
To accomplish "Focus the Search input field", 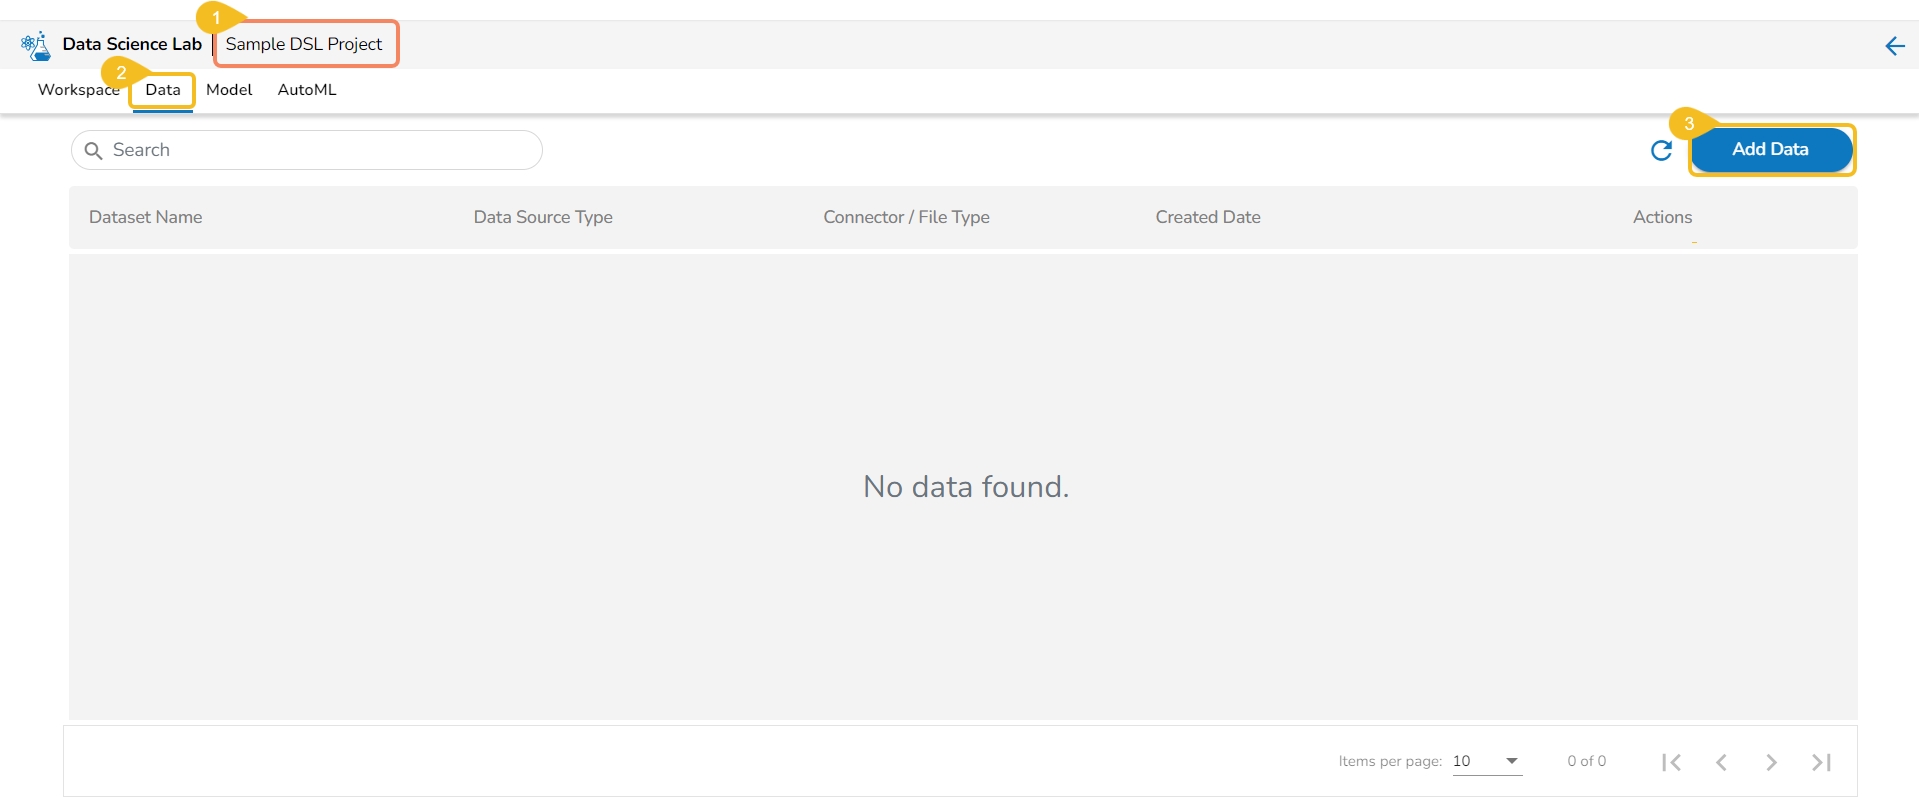I will [x=320, y=150].
